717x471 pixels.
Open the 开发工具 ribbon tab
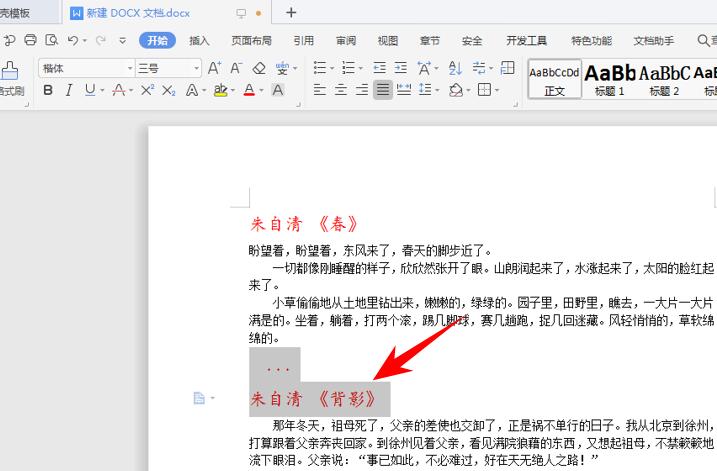(526, 41)
